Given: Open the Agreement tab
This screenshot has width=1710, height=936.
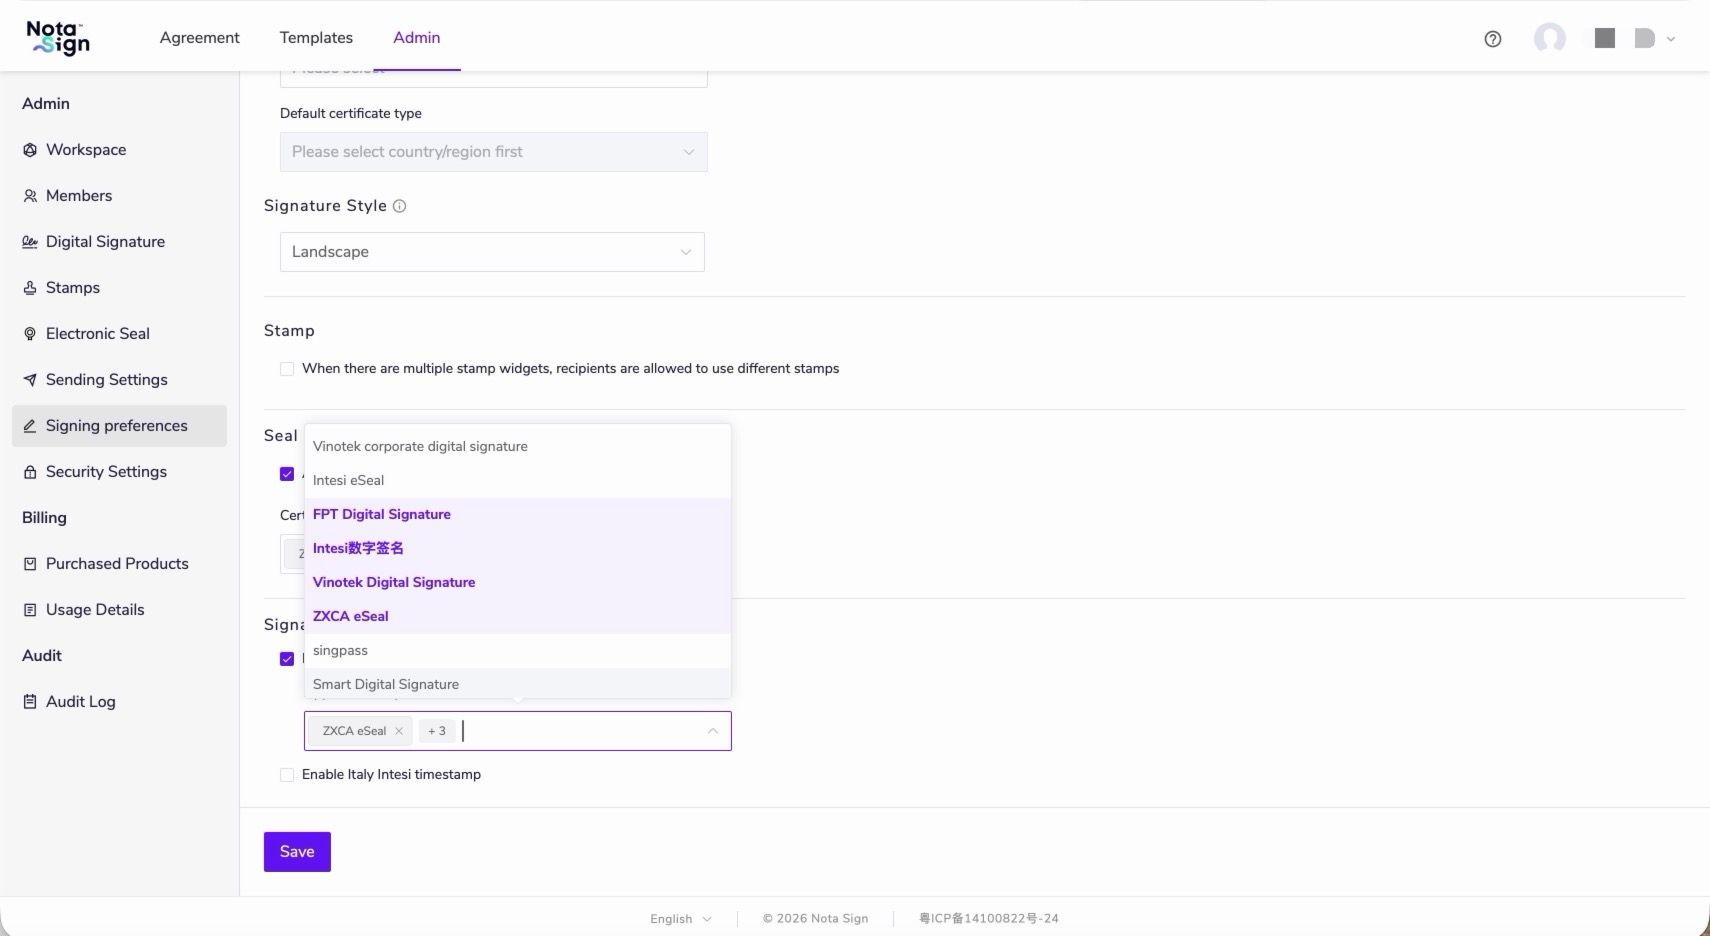Looking at the screenshot, I should [200, 37].
